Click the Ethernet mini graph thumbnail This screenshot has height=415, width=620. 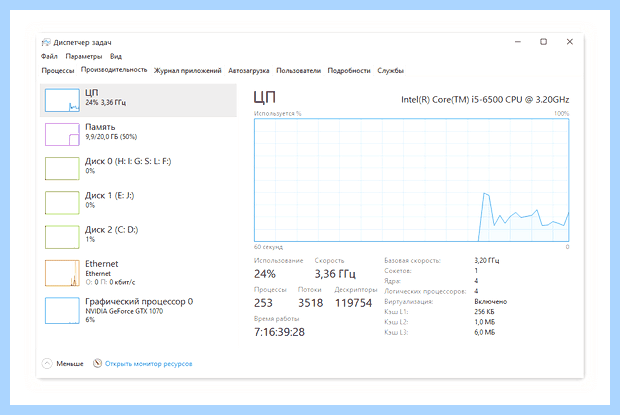pos(62,273)
